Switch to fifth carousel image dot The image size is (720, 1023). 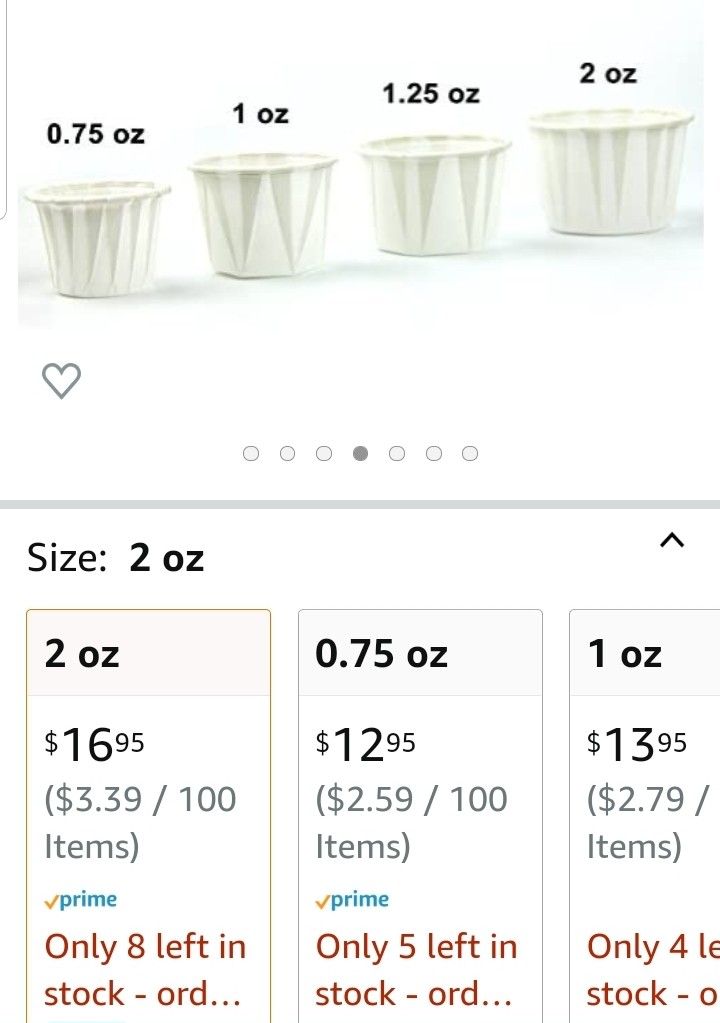[x=397, y=454]
